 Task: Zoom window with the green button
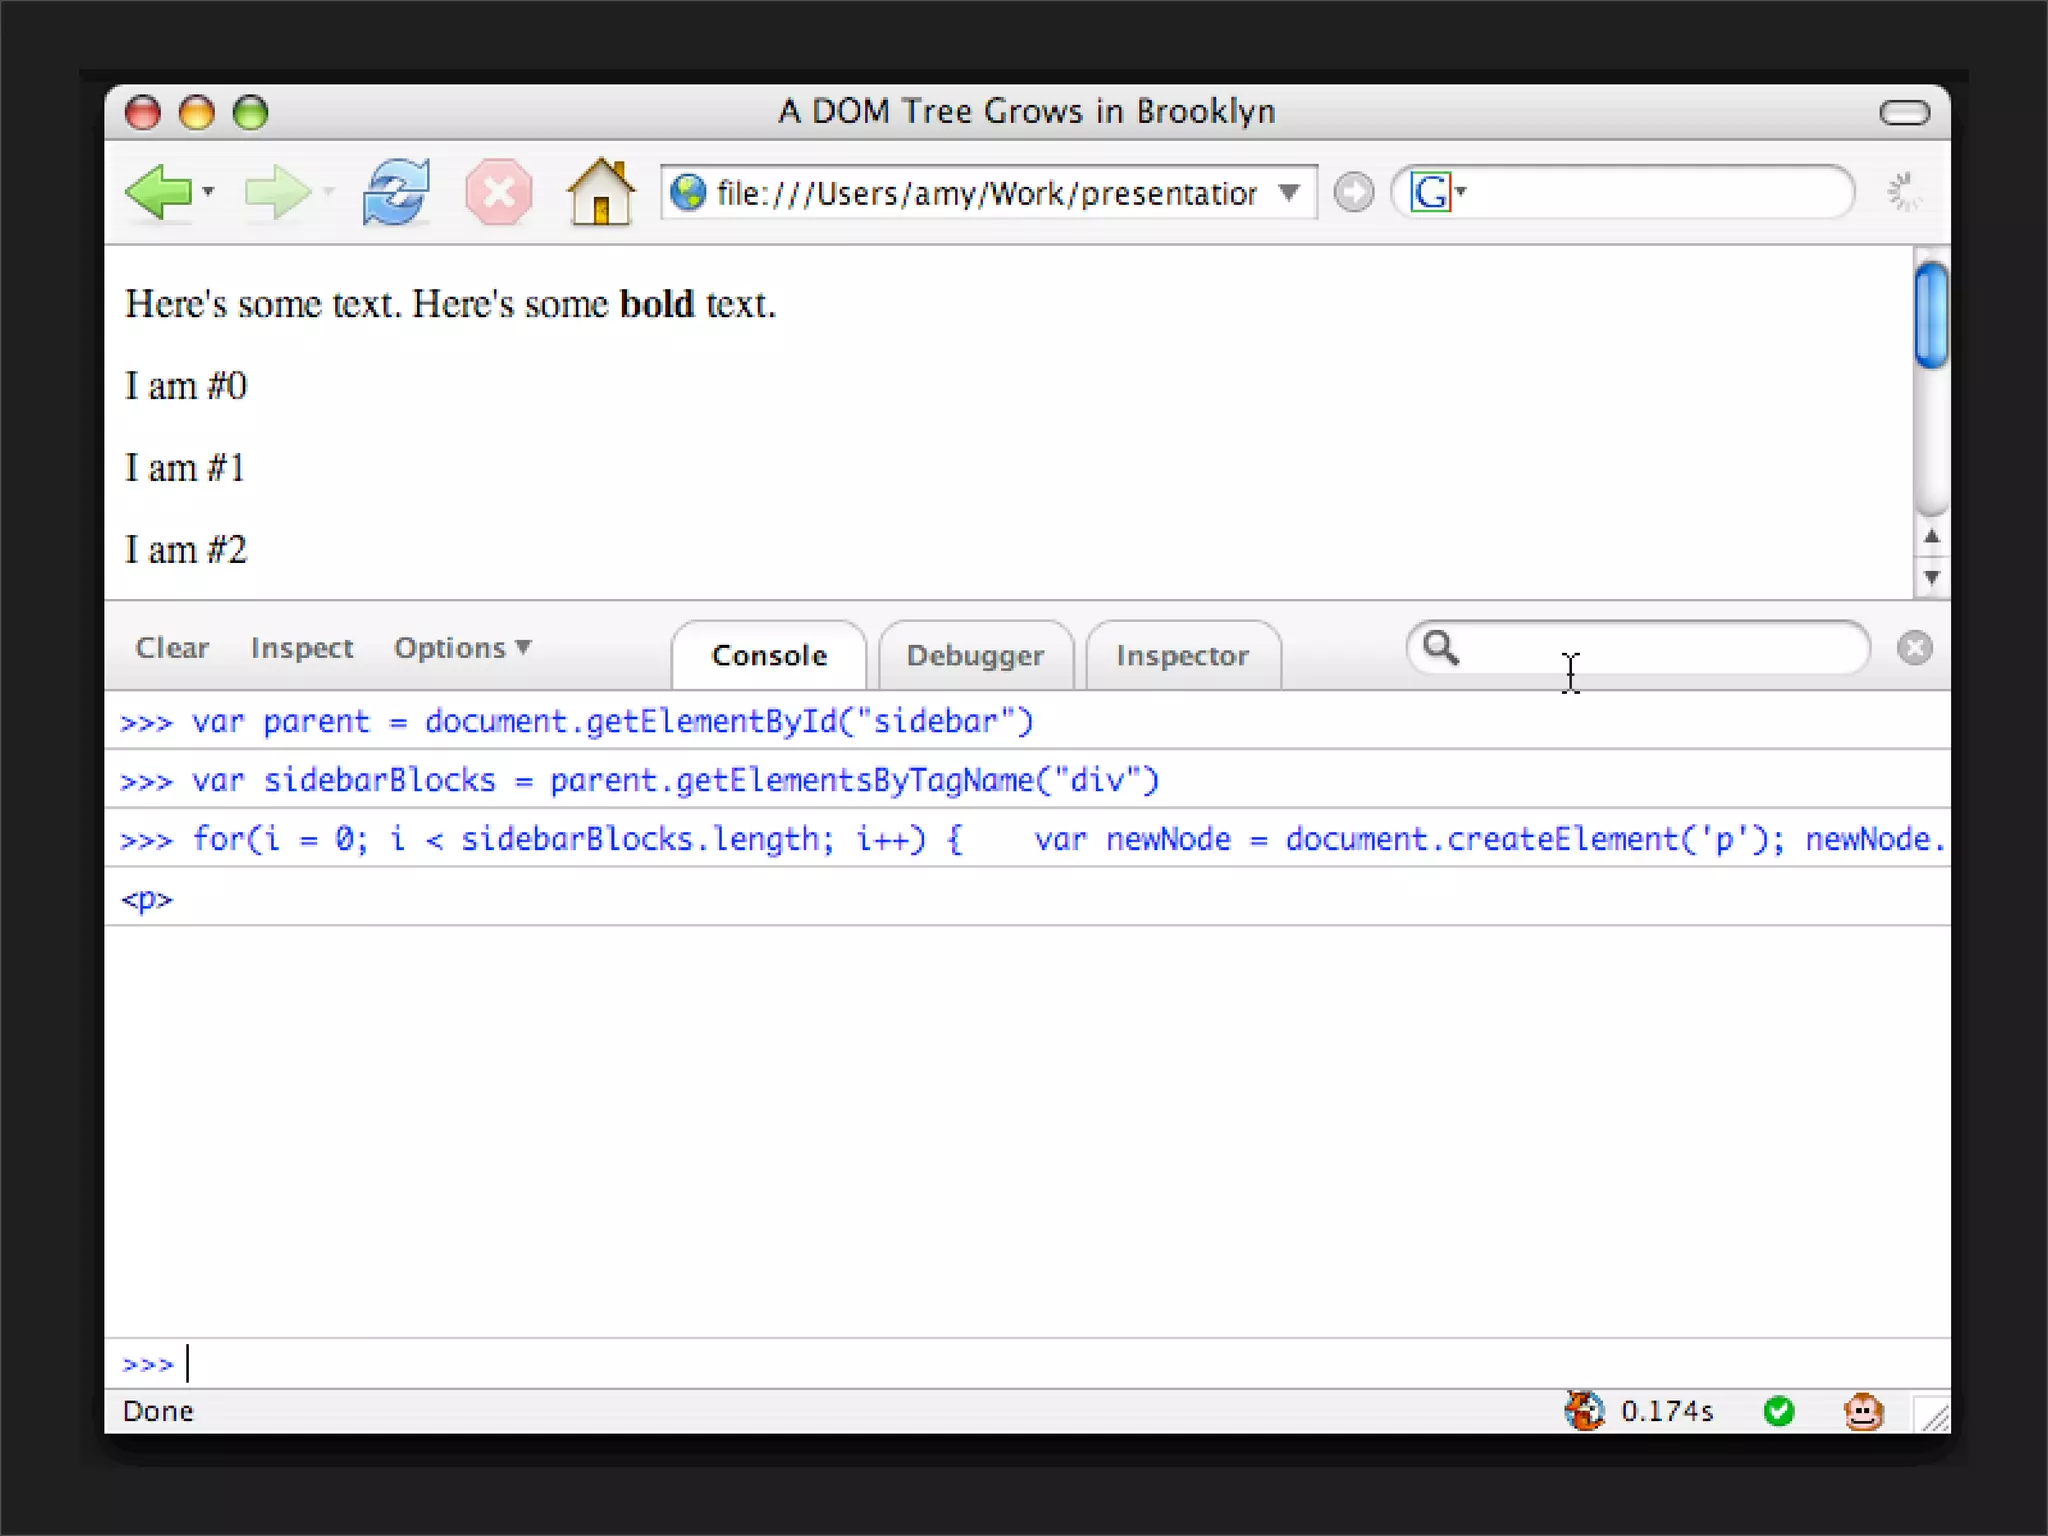pyautogui.click(x=250, y=112)
